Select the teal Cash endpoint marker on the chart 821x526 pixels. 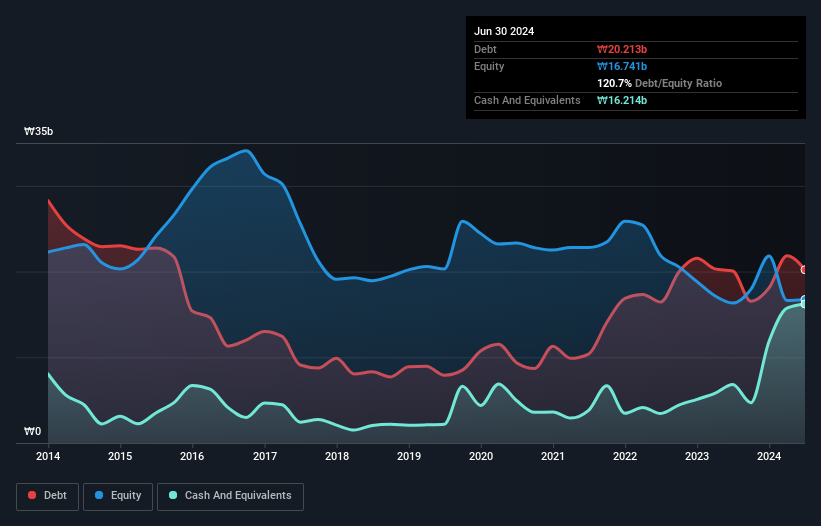click(804, 304)
